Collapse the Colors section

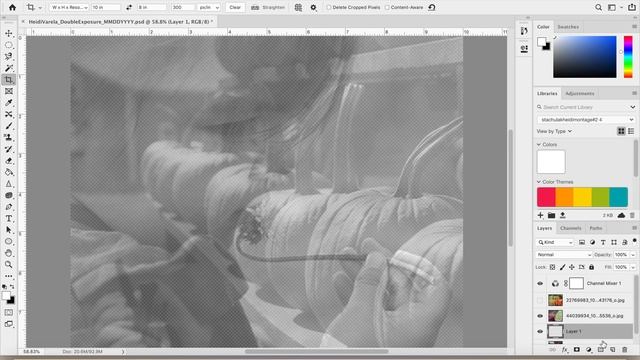click(538, 144)
